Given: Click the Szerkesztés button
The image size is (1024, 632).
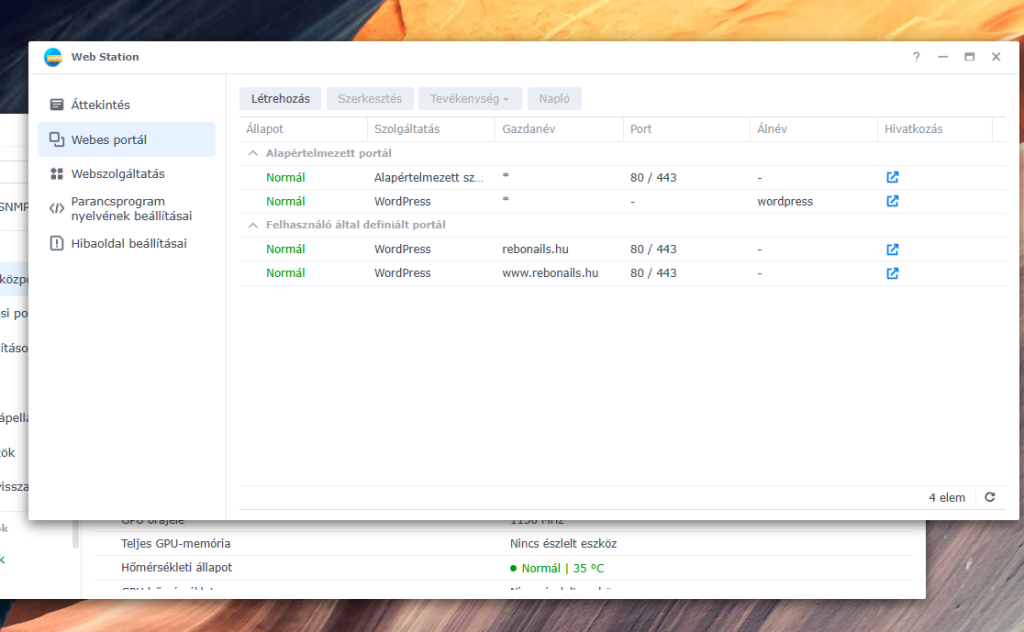Looking at the screenshot, I should coord(369,99).
